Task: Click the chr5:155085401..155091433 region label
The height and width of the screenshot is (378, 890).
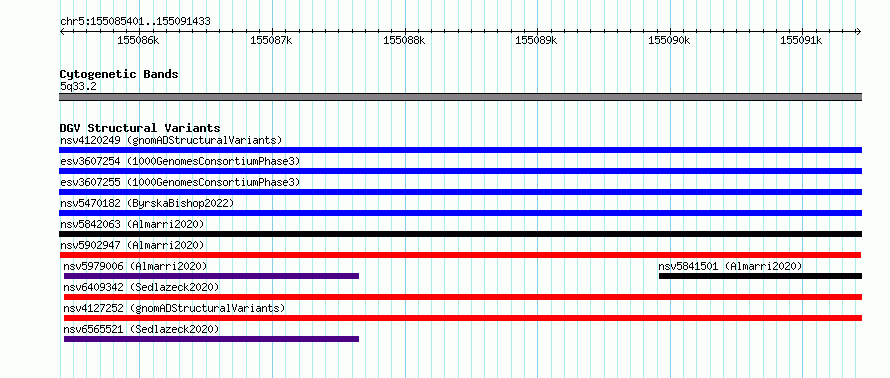Action: [135, 22]
